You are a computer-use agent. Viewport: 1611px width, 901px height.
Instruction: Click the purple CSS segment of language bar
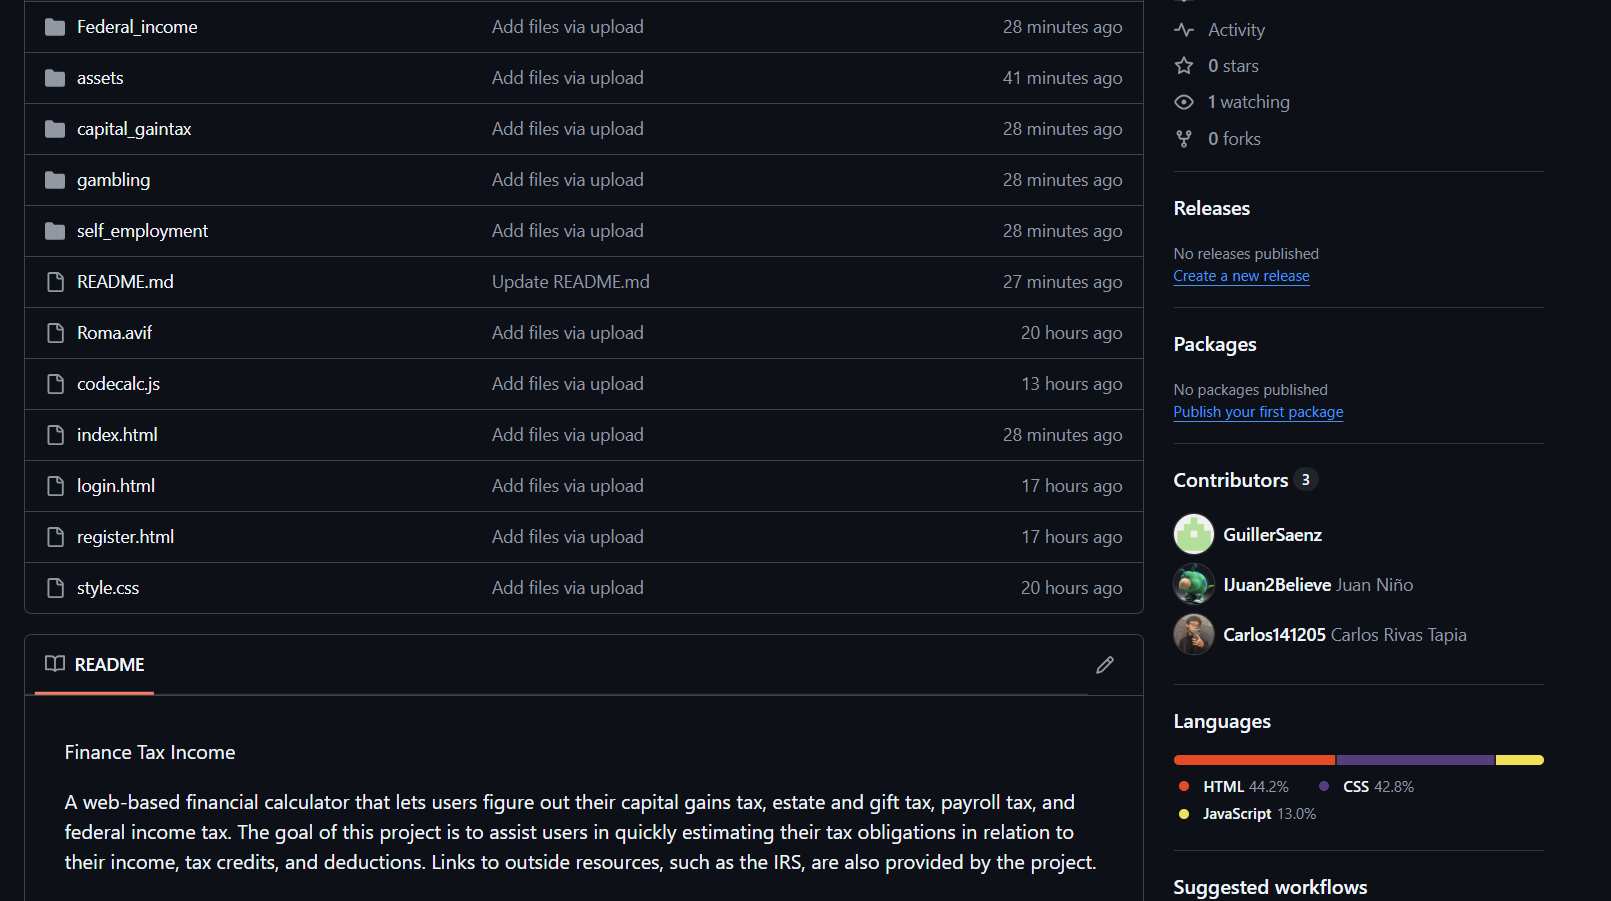[1415, 760]
